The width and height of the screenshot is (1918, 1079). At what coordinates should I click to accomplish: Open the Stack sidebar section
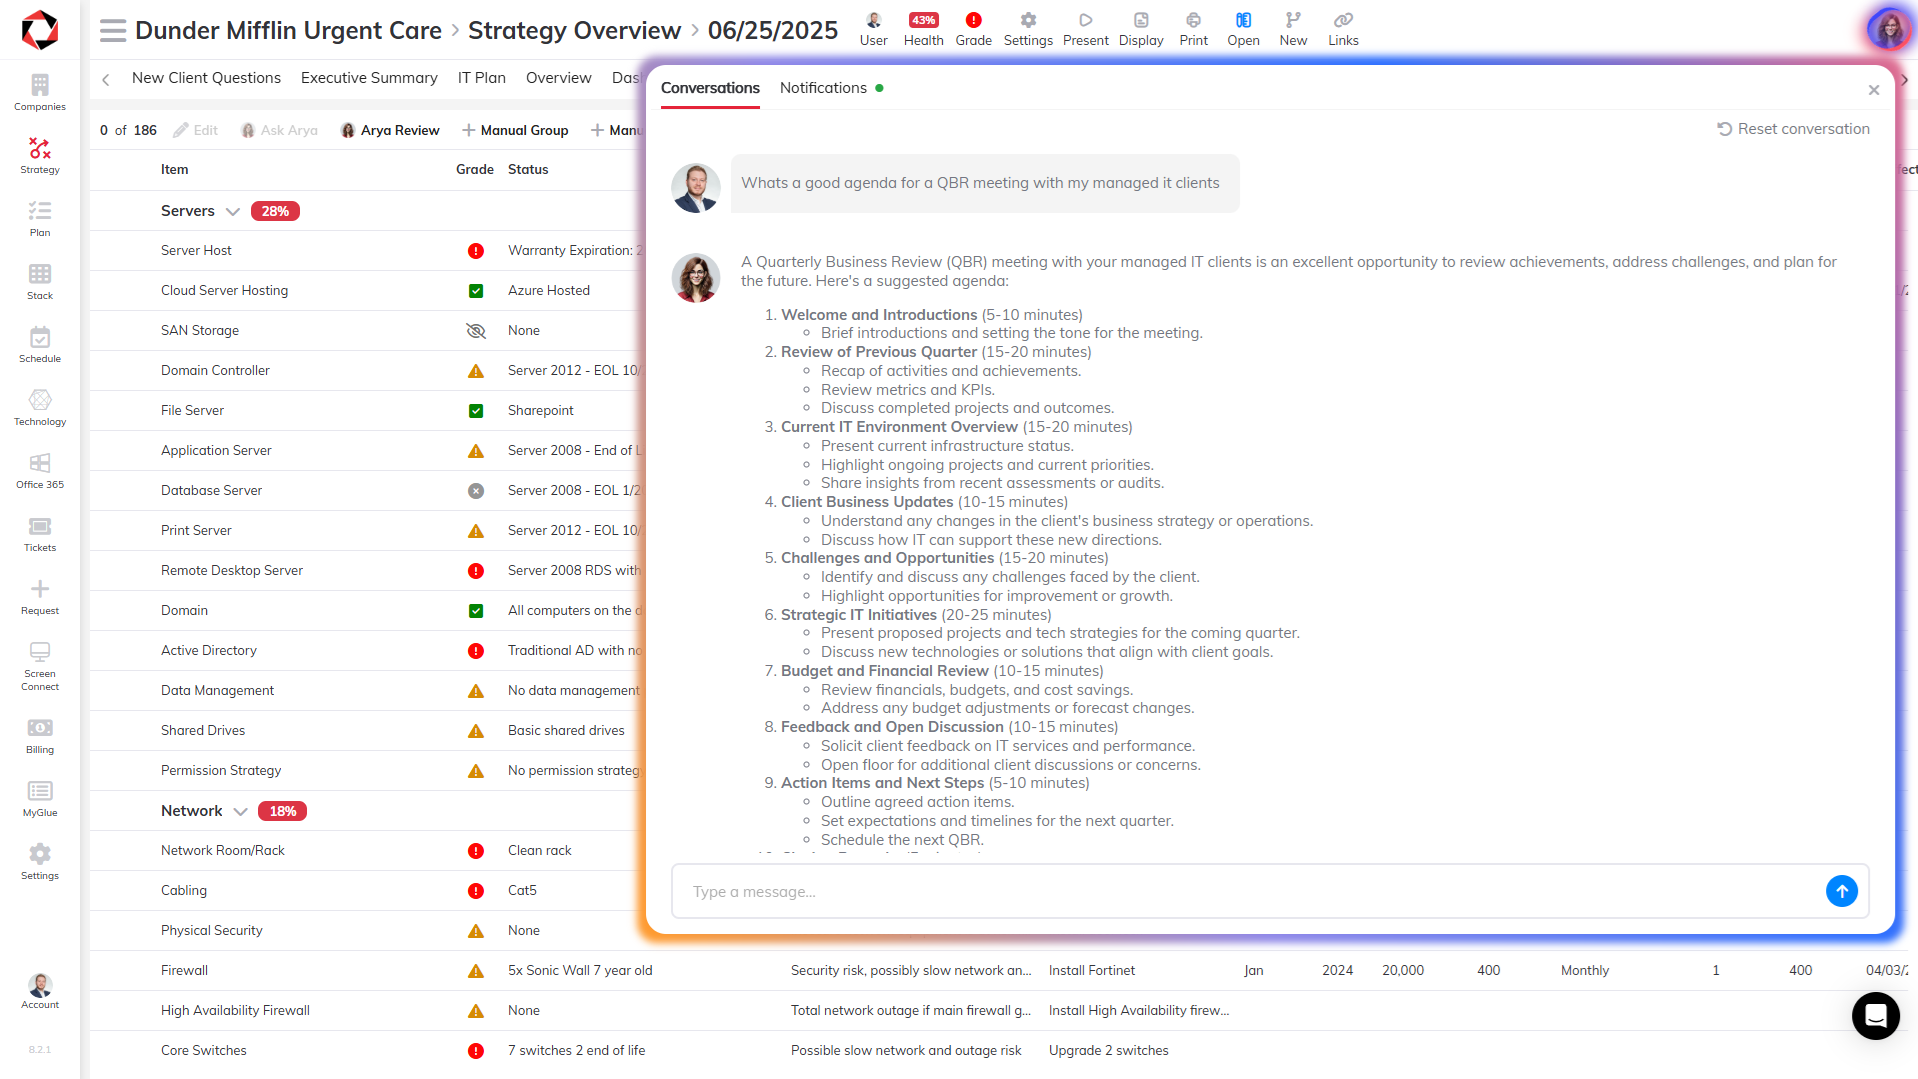point(40,281)
